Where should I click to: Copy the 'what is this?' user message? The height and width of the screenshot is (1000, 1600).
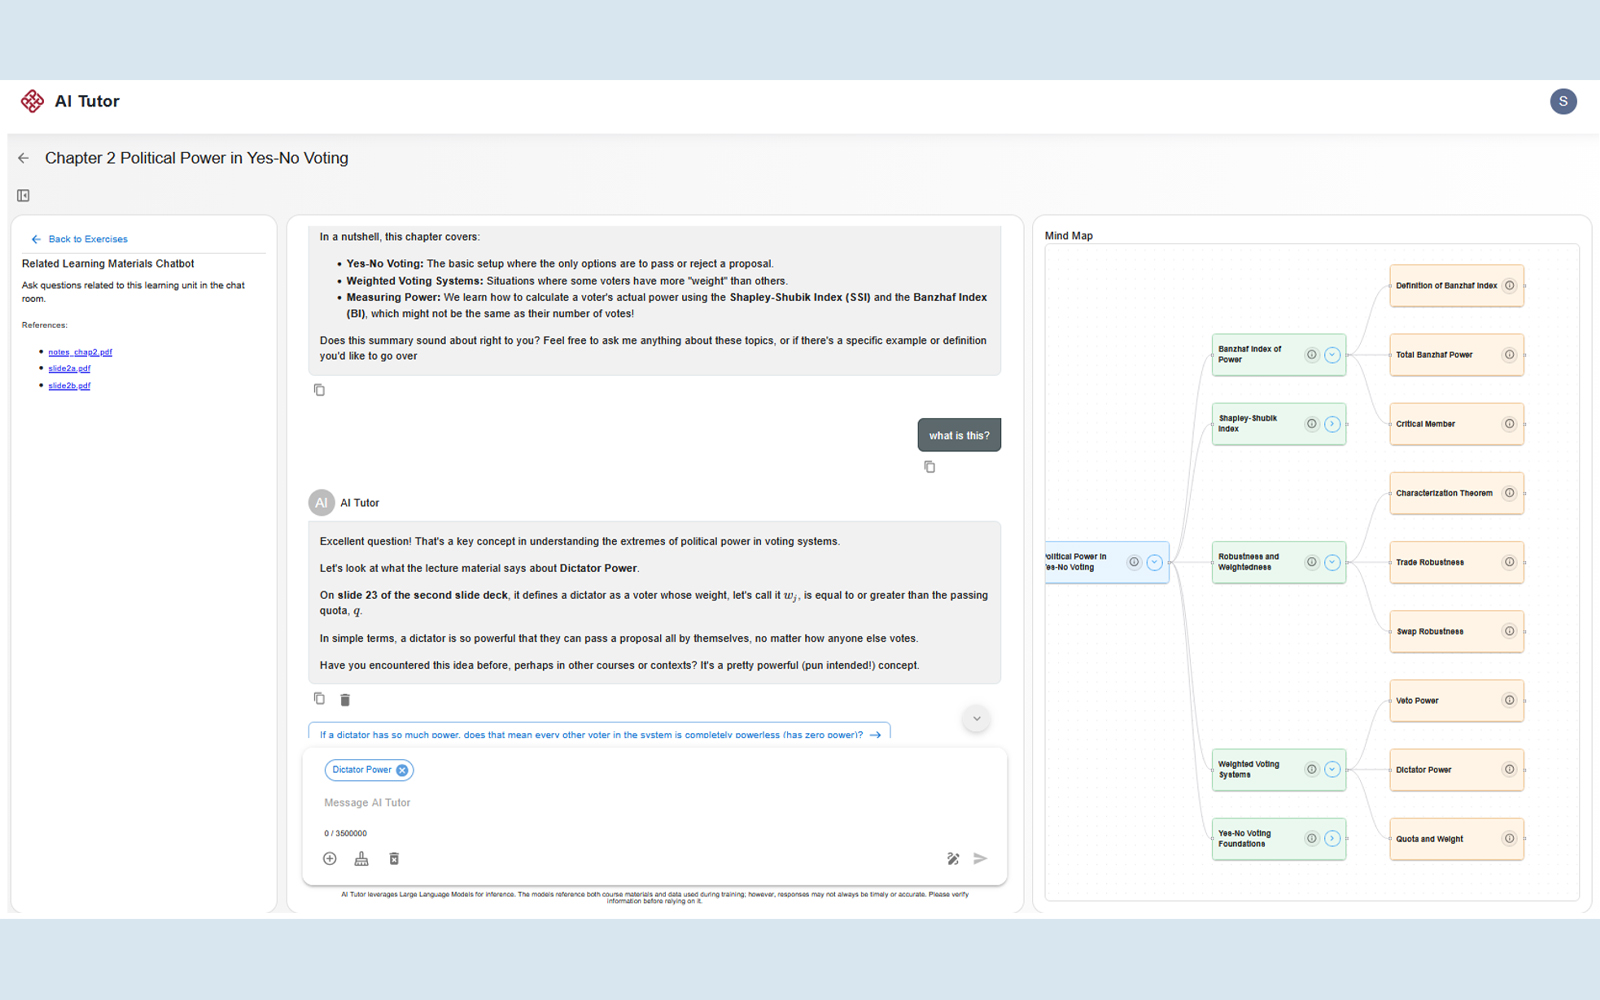(930, 467)
